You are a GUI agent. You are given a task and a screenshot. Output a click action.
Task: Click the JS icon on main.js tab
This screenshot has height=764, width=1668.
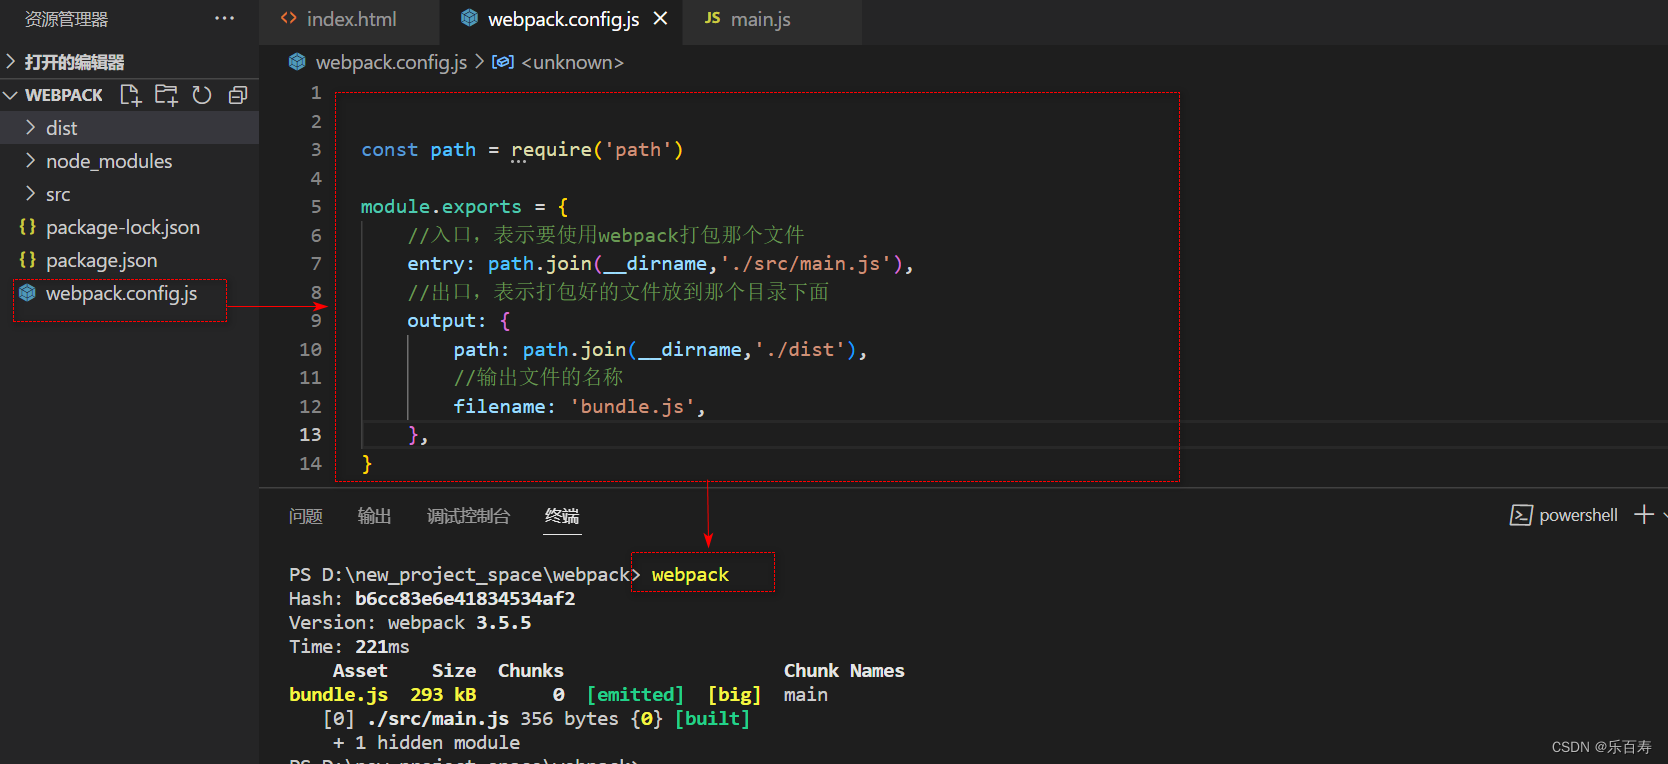tap(713, 18)
